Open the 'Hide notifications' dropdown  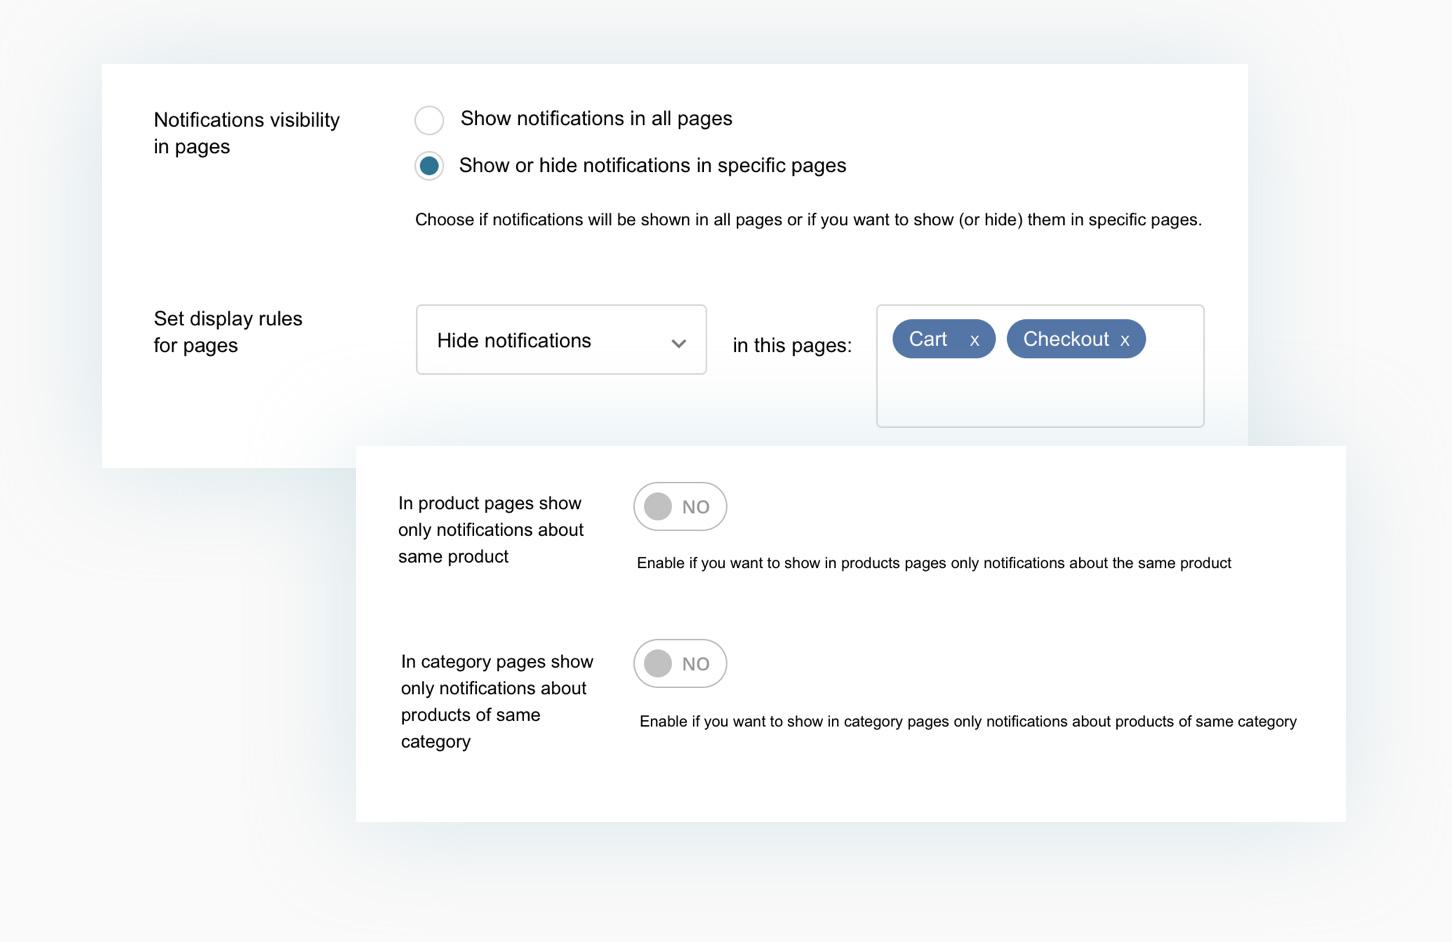click(561, 340)
